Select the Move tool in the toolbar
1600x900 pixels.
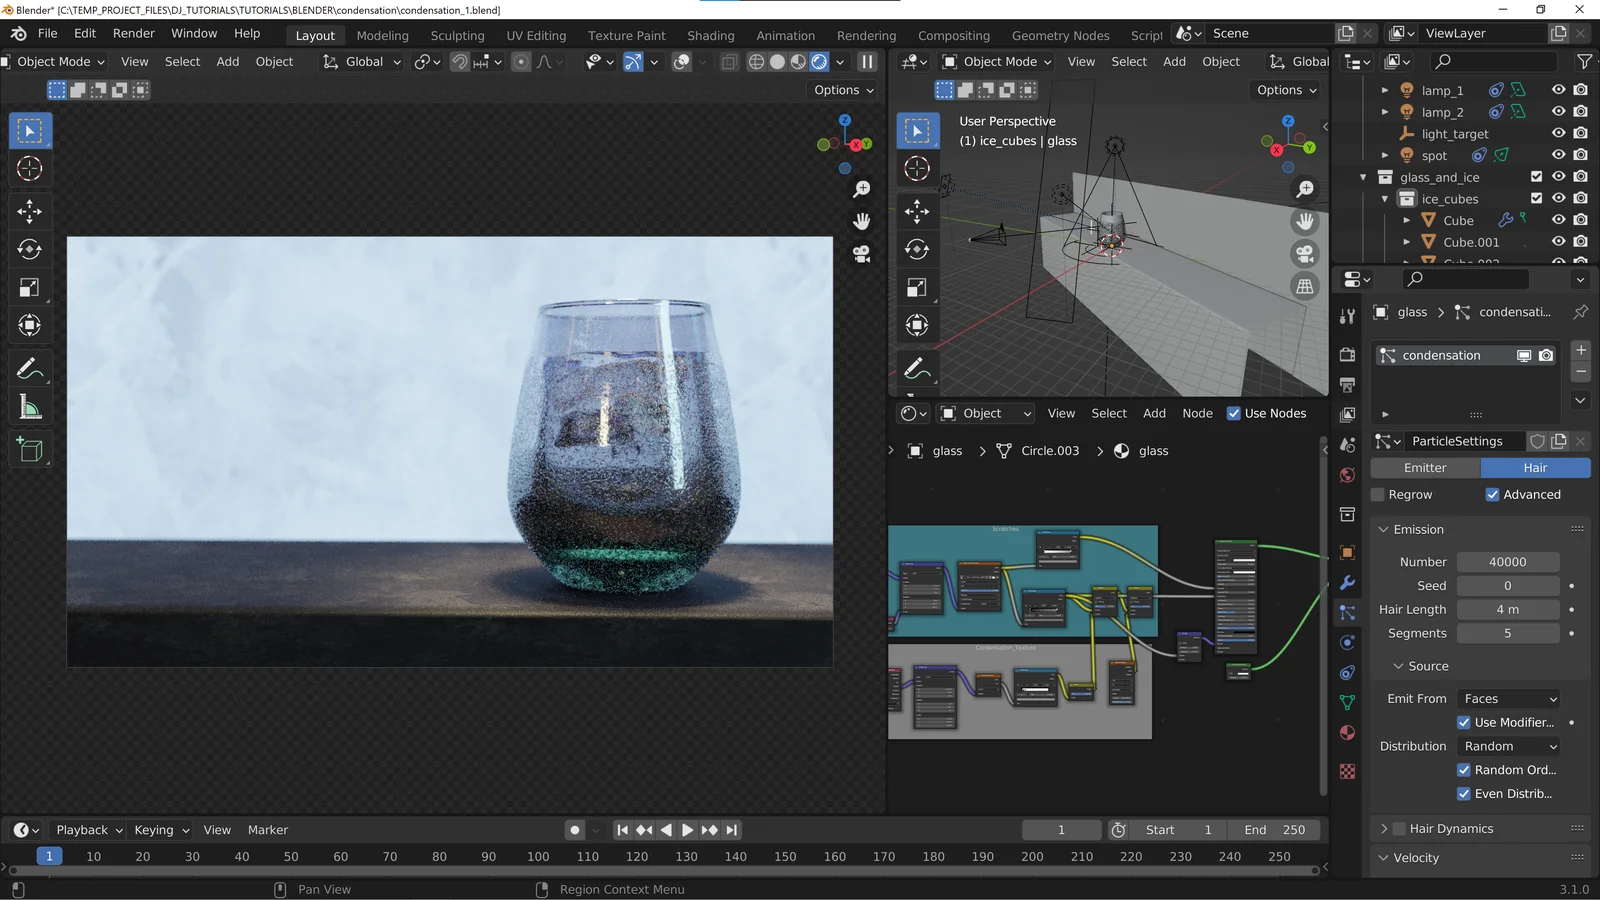pos(29,210)
